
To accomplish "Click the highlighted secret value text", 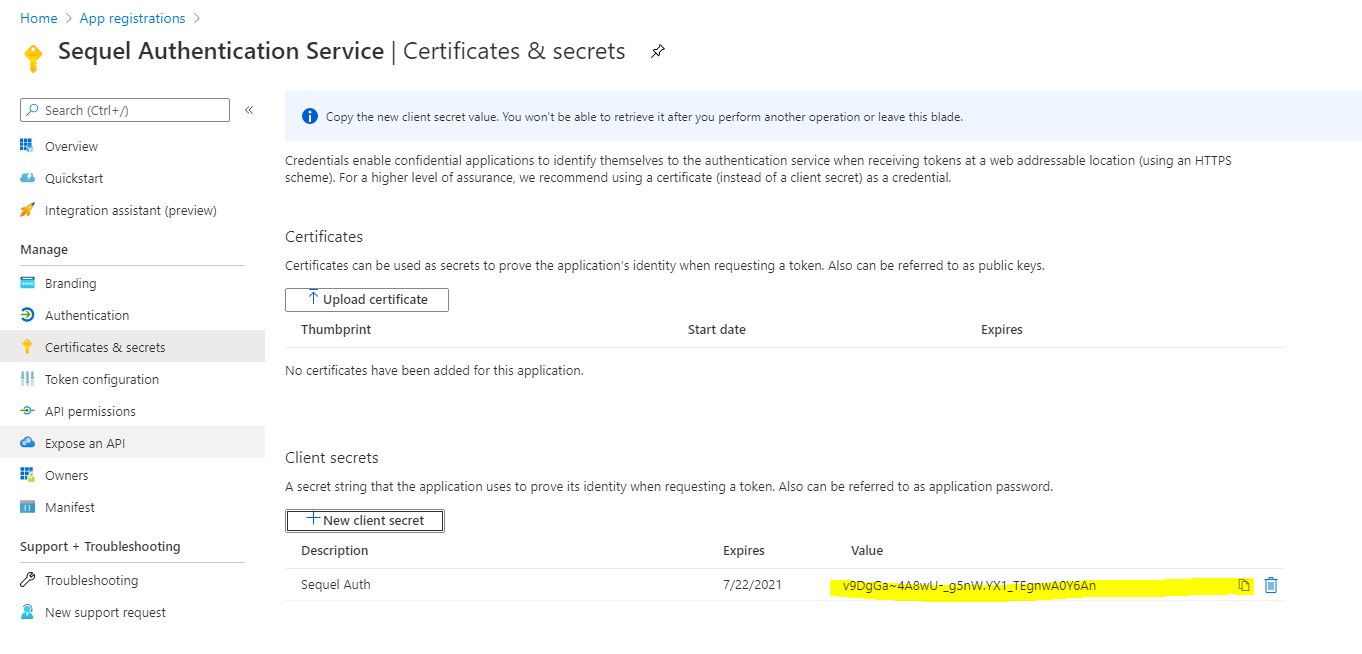I will click(x=969, y=585).
